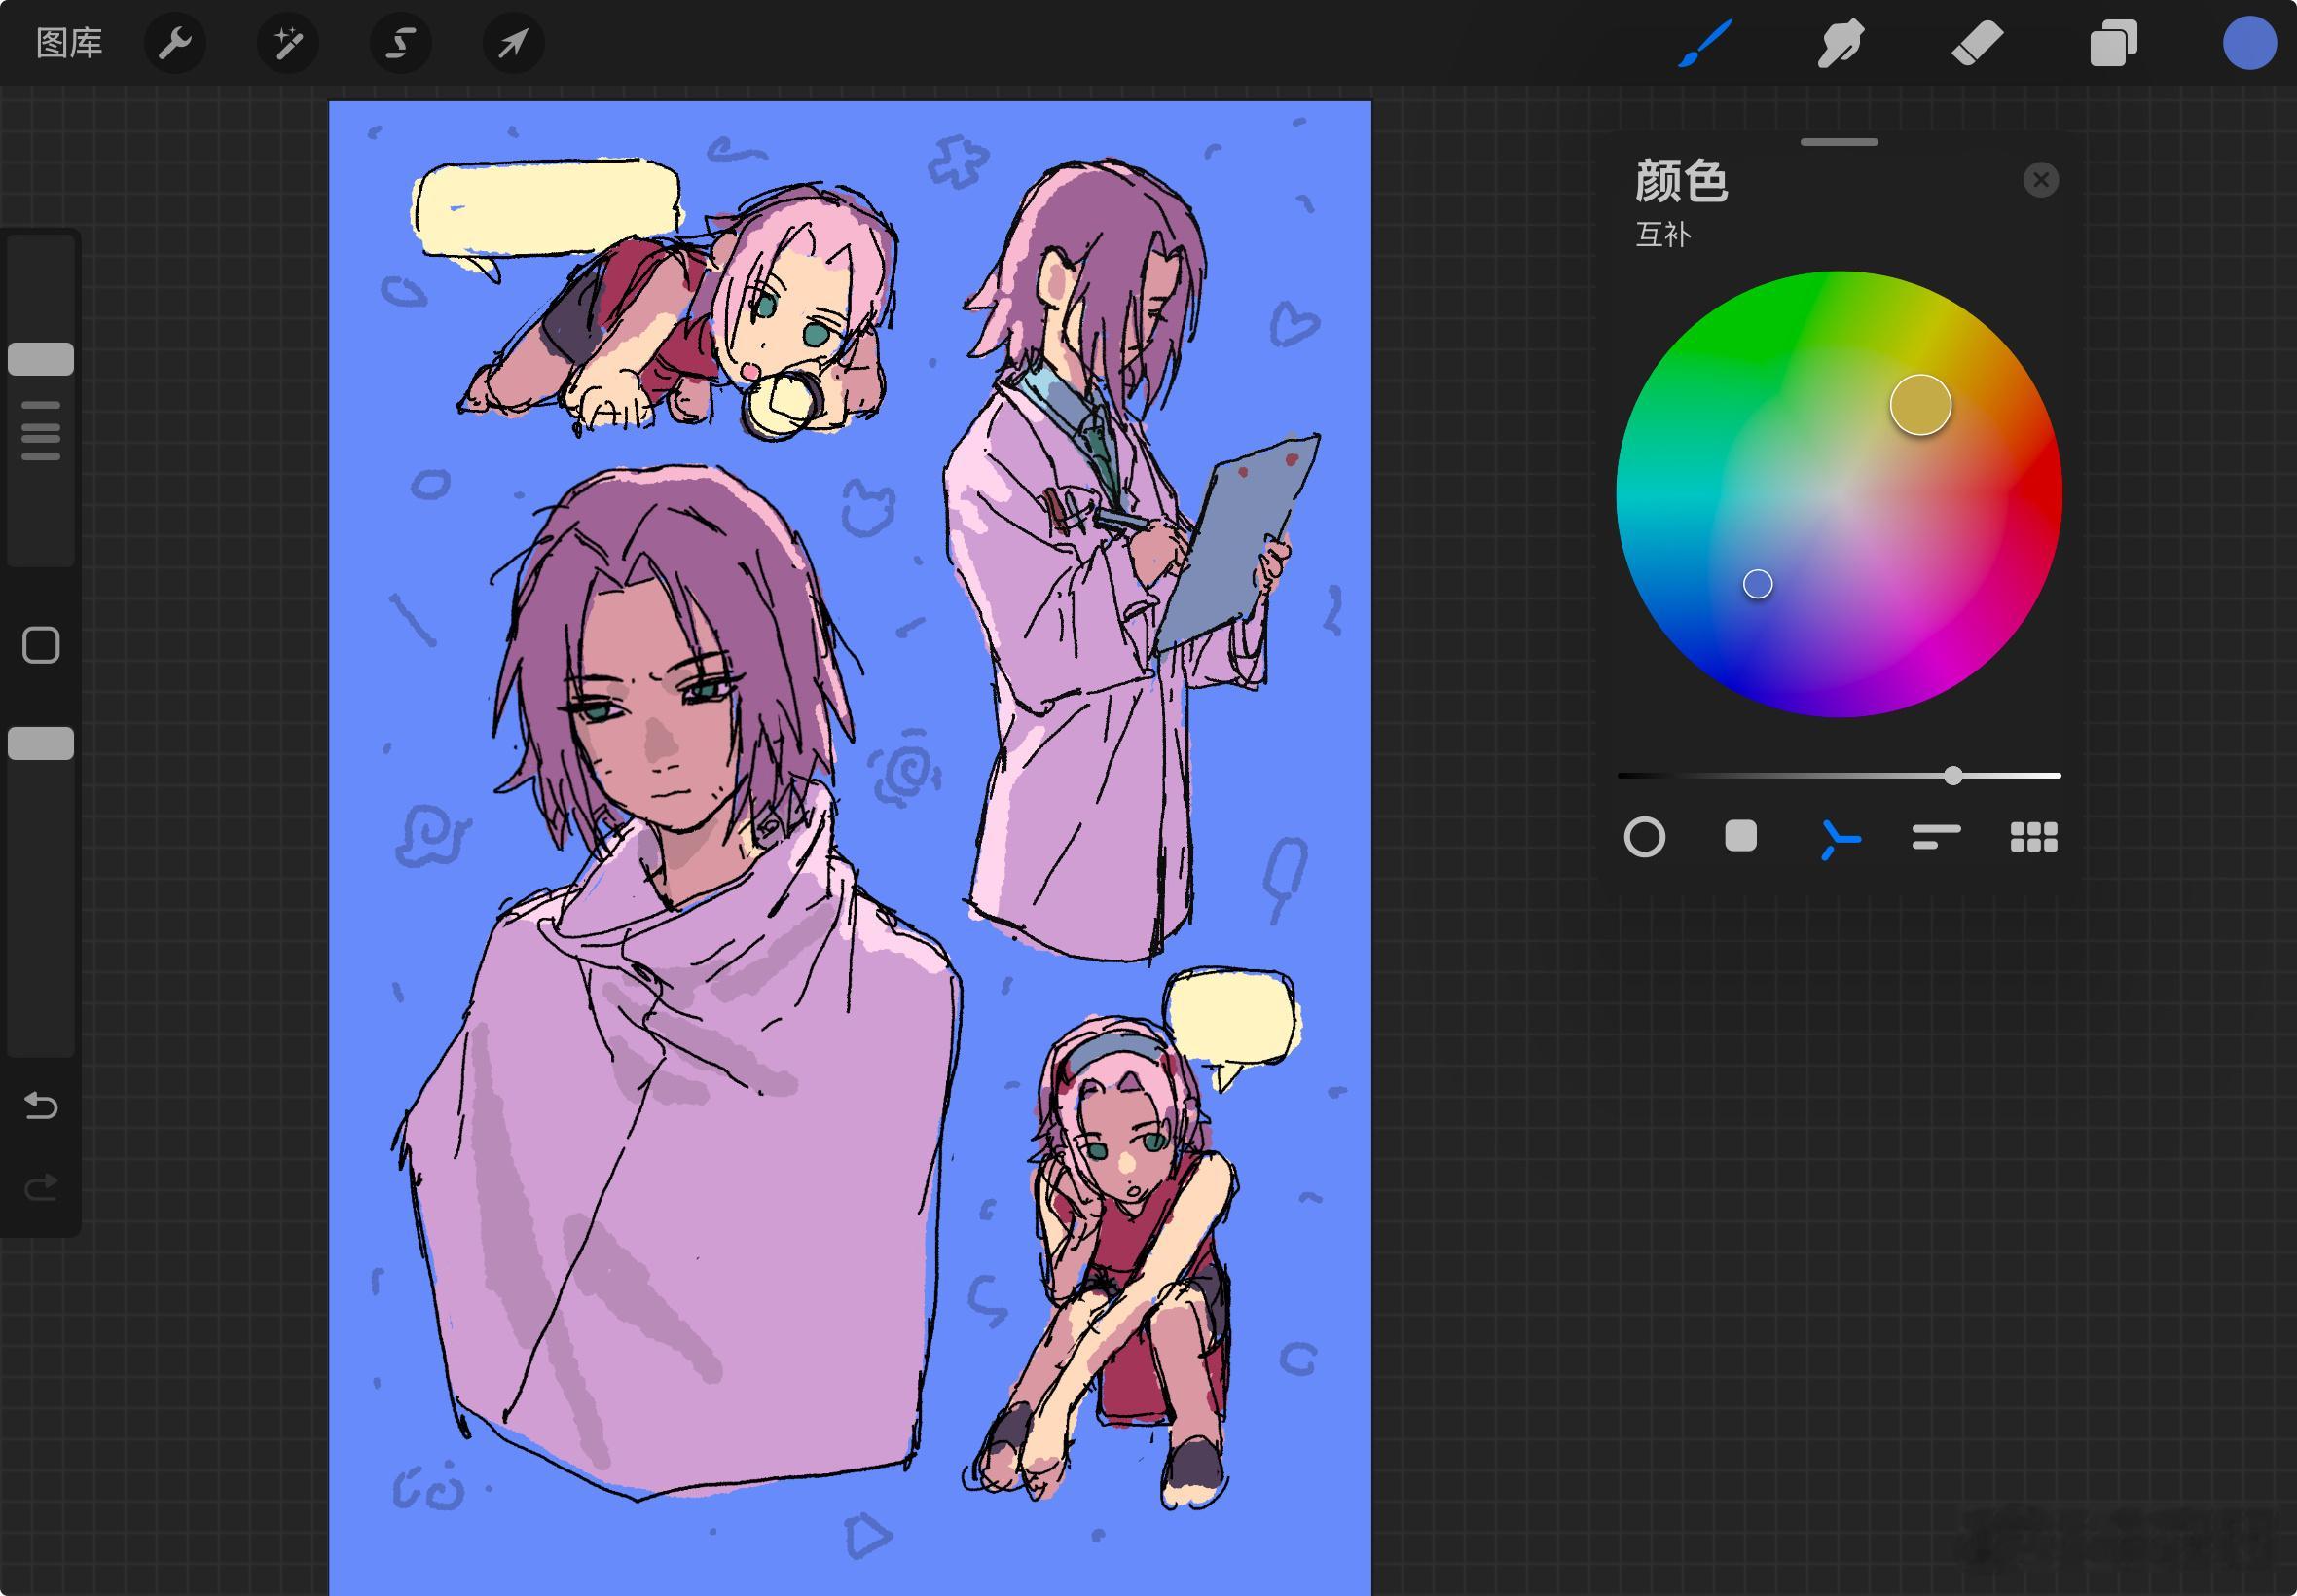
Task: Open the Layers panel
Action: pyautogui.click(x=2113, y=44)
